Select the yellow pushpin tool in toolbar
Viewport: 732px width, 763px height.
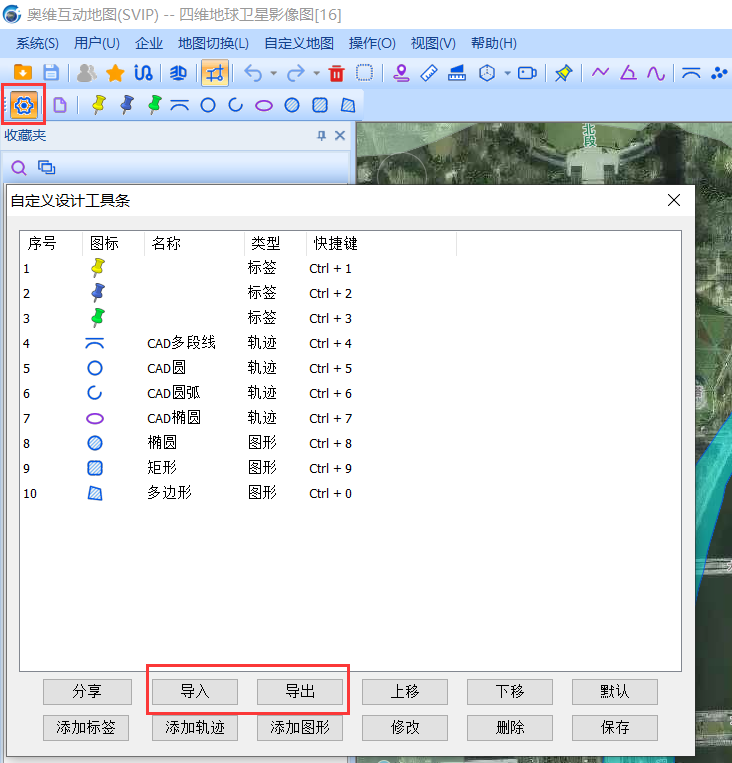(98, 104)
